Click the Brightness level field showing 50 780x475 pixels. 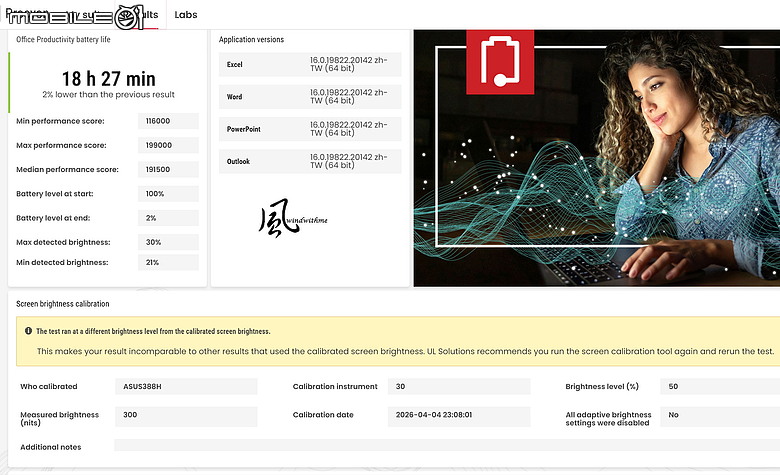point(720,386)
